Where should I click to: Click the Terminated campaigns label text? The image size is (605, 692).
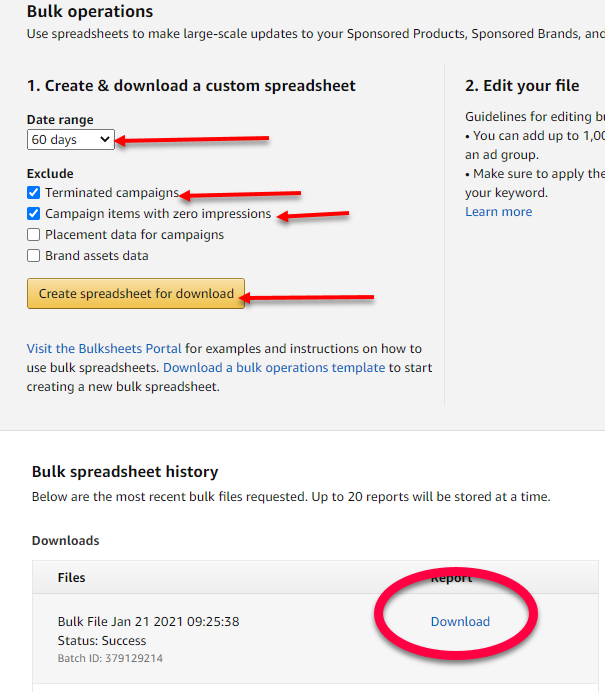(112, 193)
